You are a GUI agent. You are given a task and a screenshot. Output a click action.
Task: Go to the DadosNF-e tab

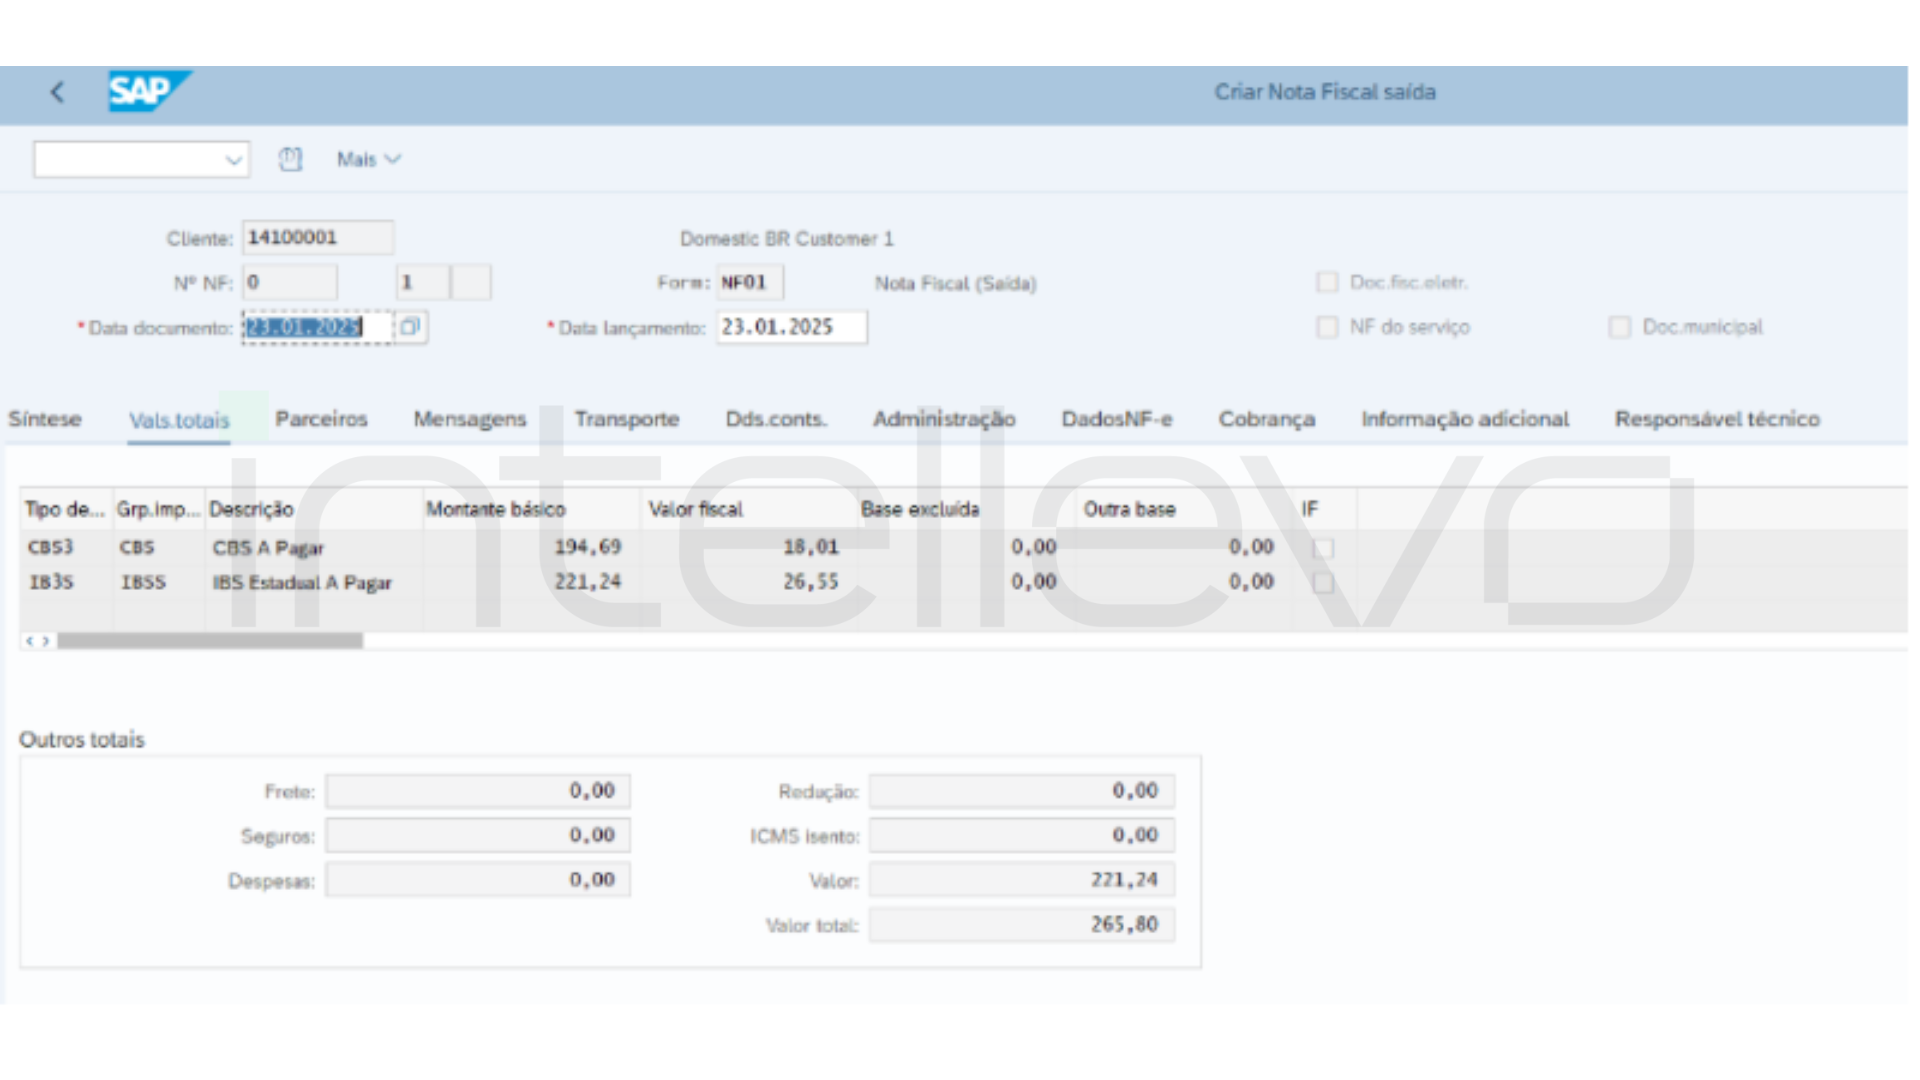(1116, 419)
